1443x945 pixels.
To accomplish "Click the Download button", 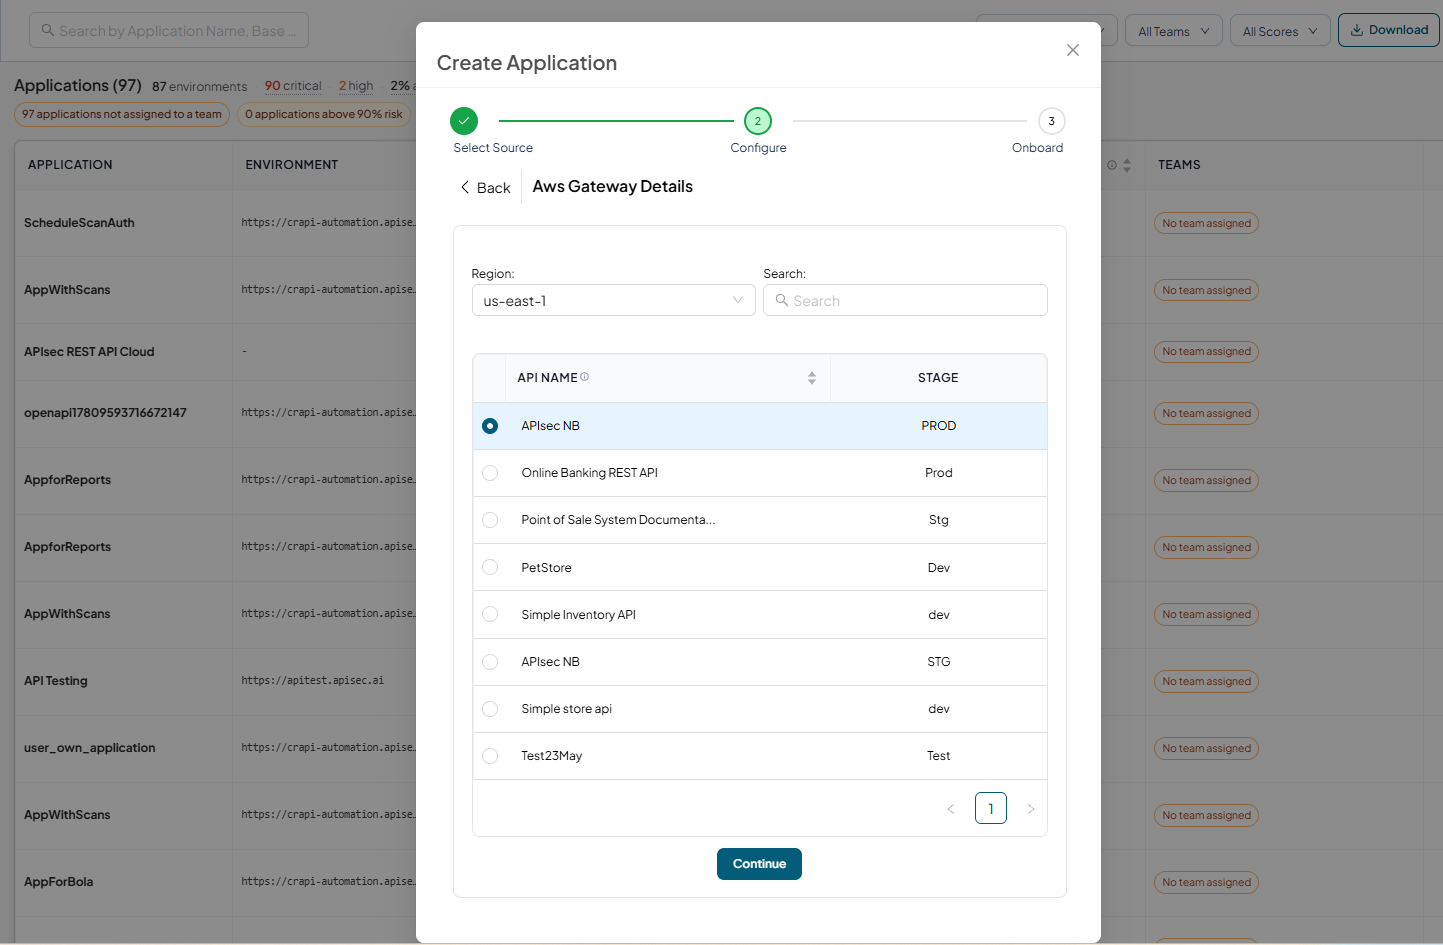I will click(1389, 30).
